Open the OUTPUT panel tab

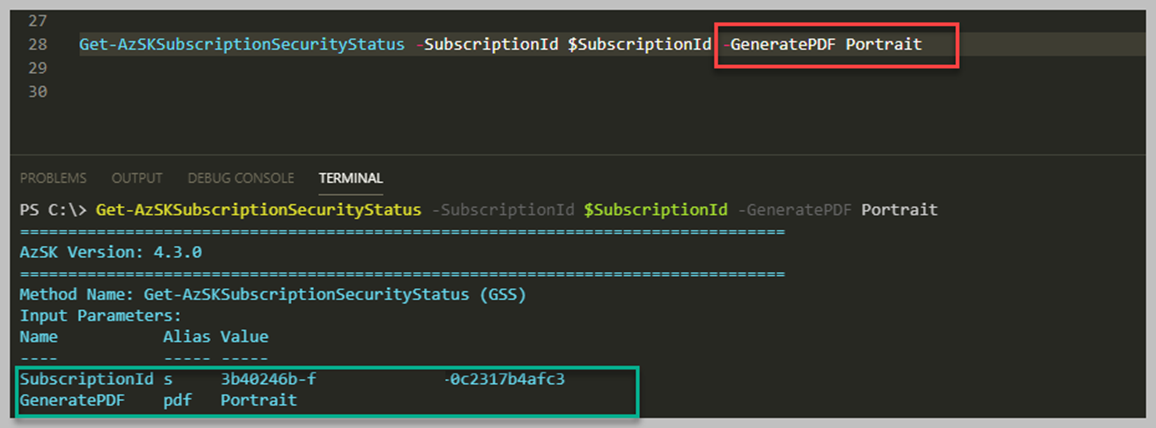137,178
